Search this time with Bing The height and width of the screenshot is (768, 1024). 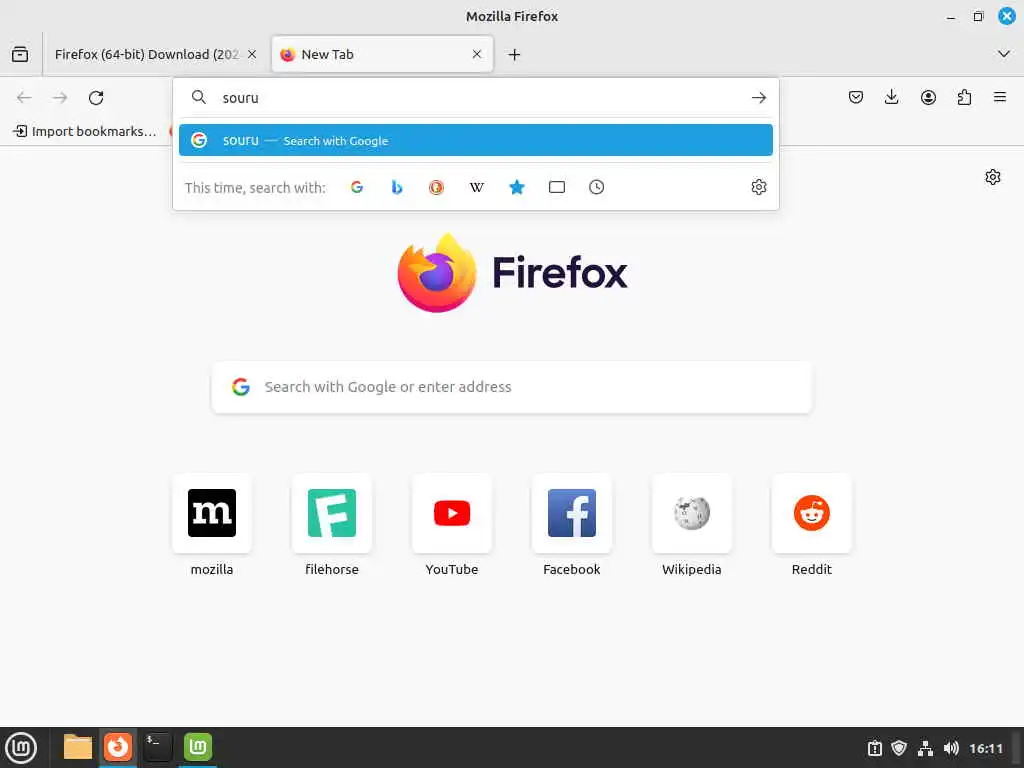(x=396, y=187)
